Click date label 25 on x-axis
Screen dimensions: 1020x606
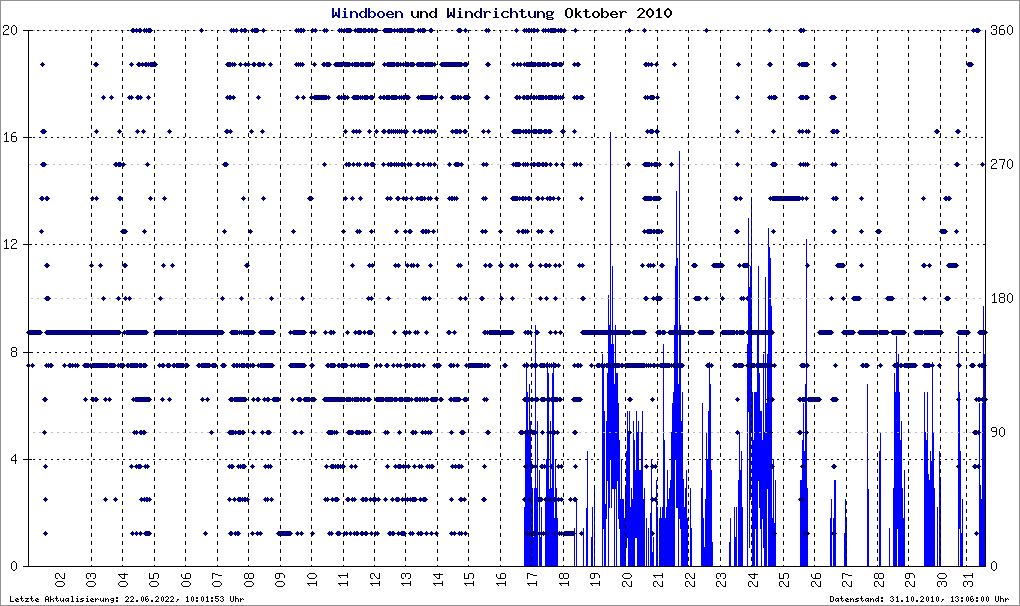(x=785, y=579)
